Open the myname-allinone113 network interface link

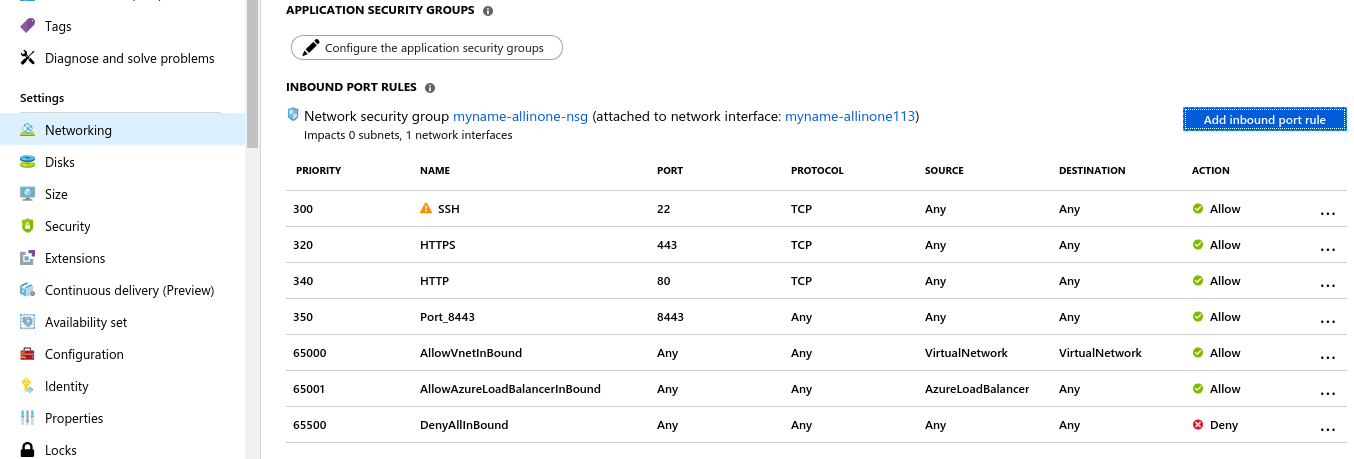(850, 116)
